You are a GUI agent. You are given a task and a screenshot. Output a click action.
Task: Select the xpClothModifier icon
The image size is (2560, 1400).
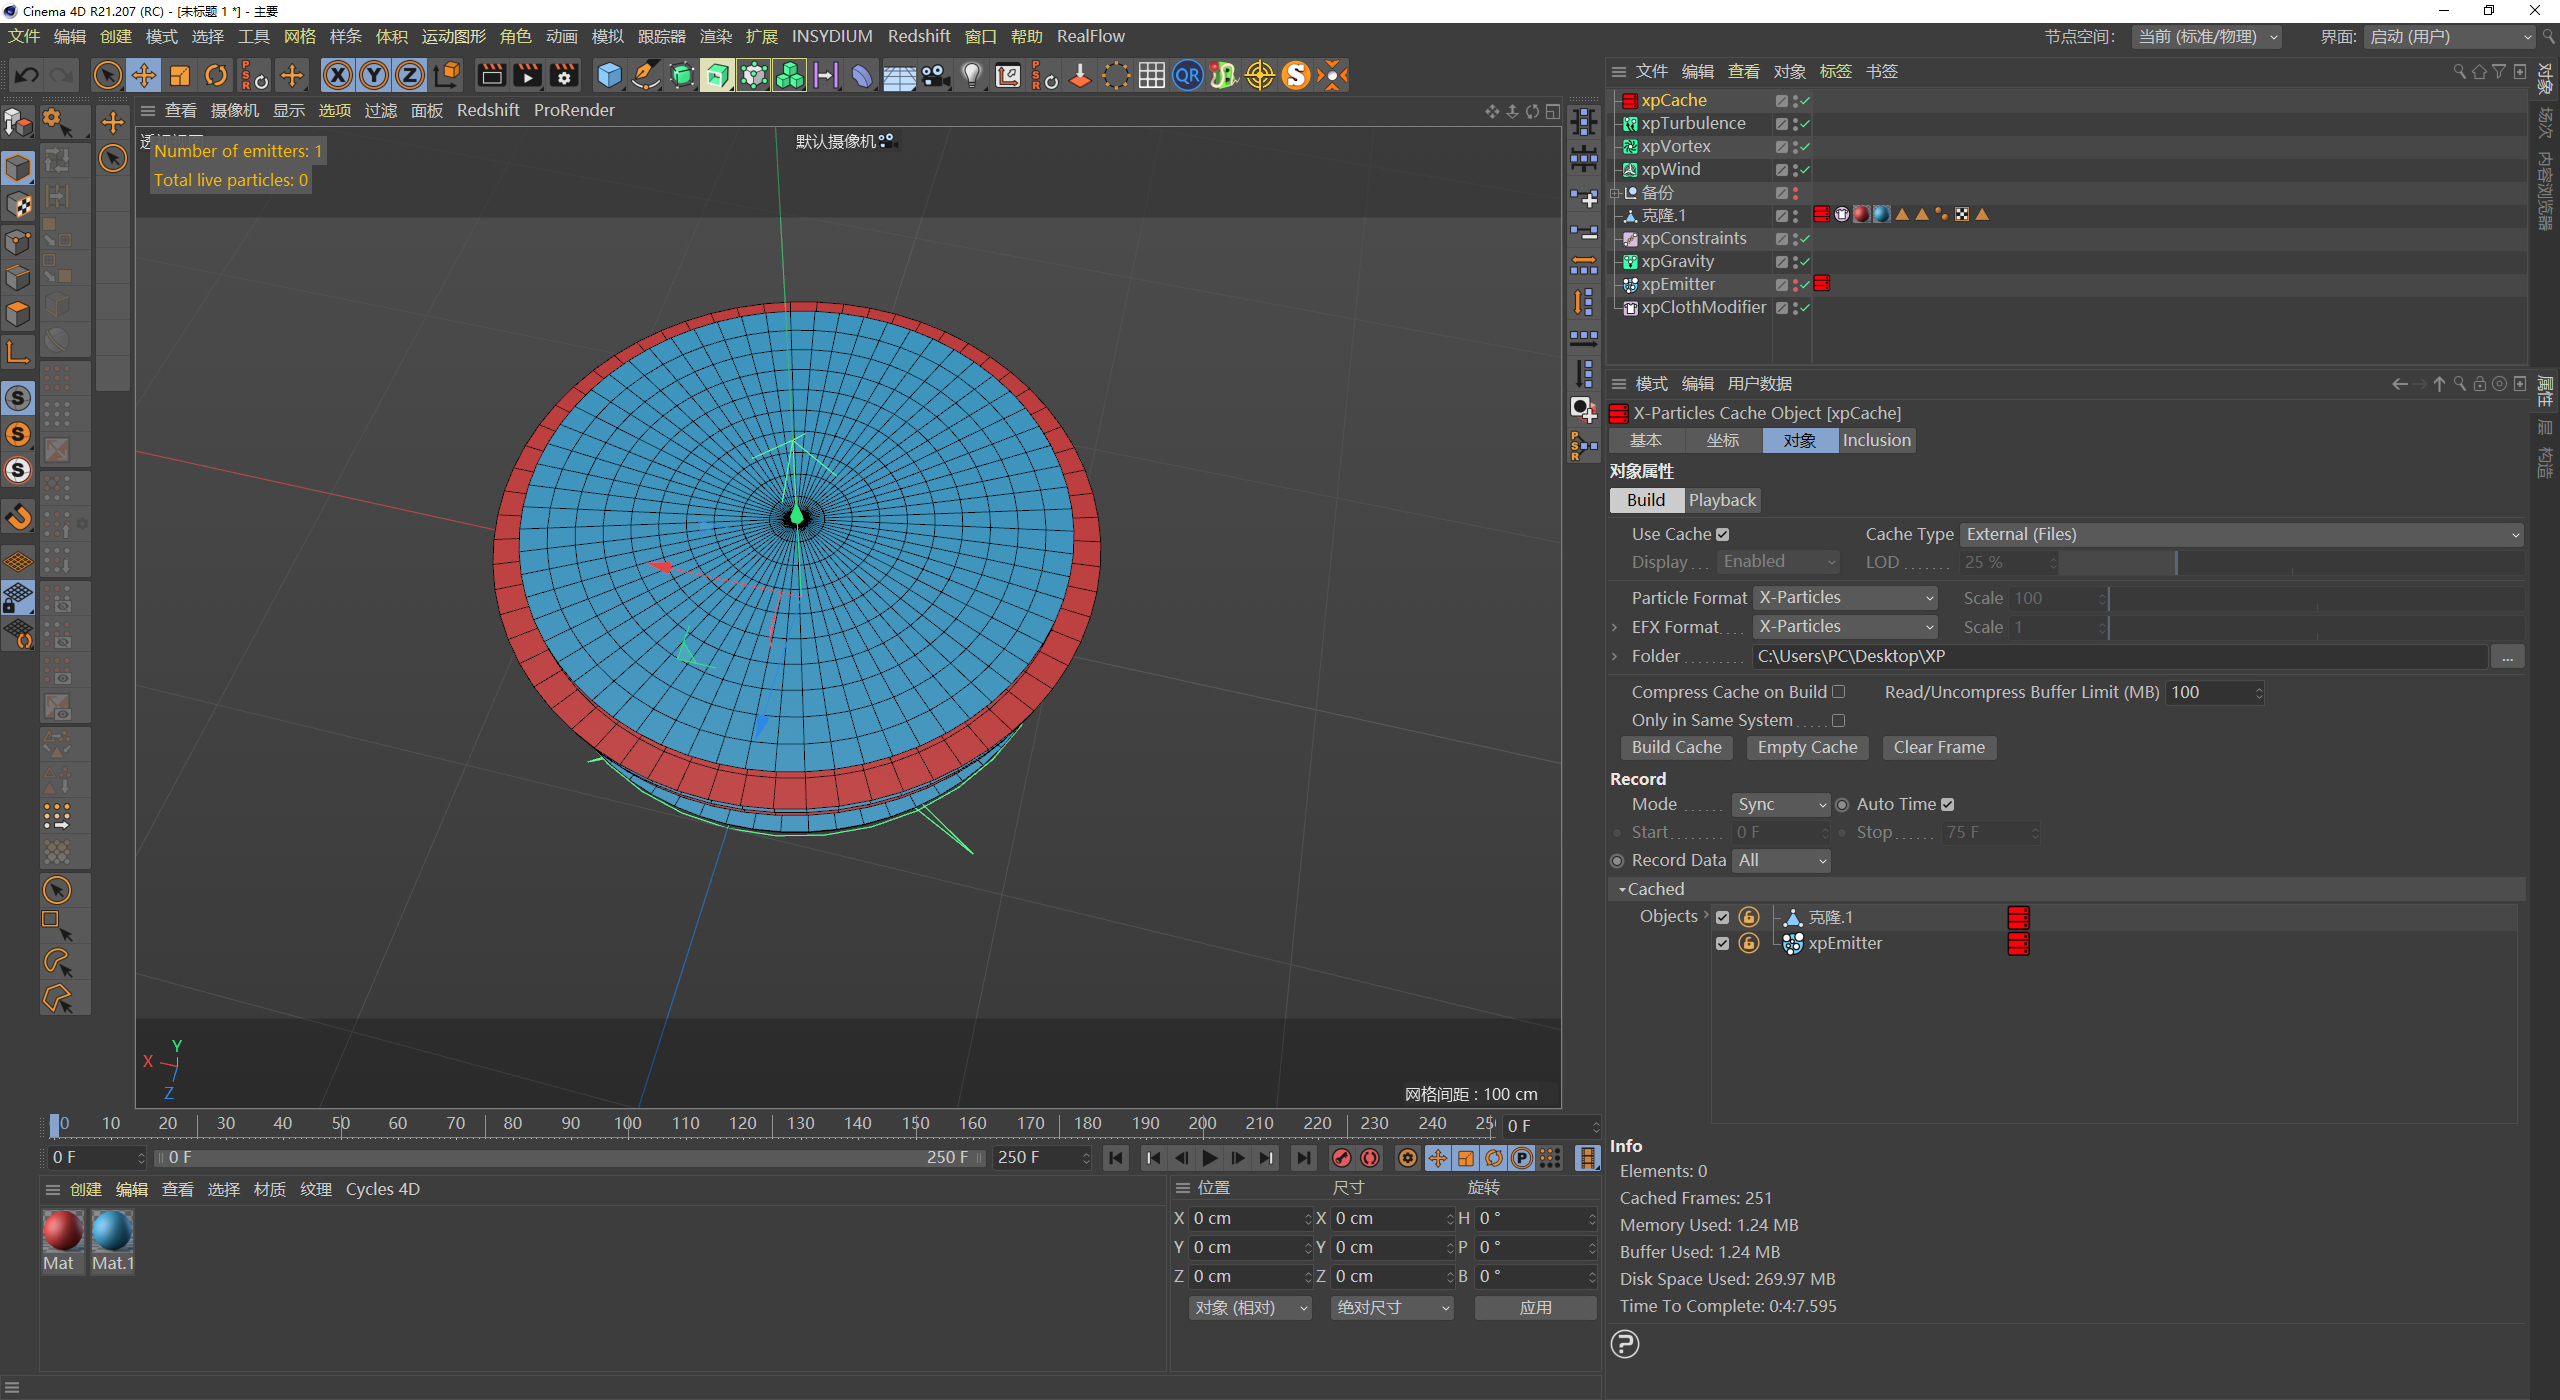(1633, 309)
